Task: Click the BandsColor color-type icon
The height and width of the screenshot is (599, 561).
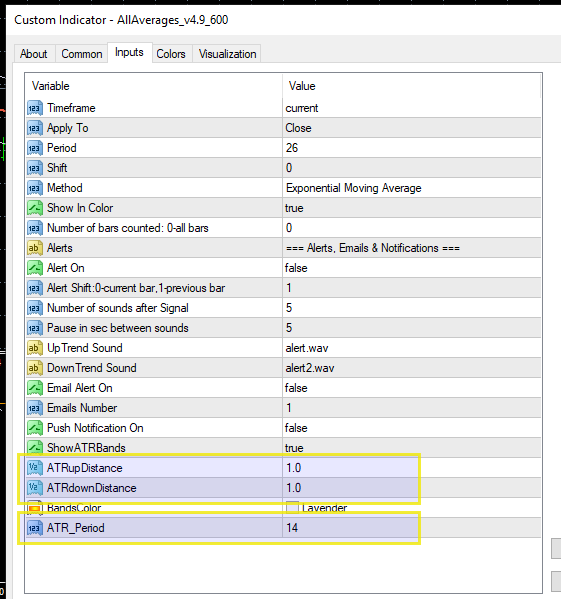Action: pyautogui.click(x=35, y=508)
